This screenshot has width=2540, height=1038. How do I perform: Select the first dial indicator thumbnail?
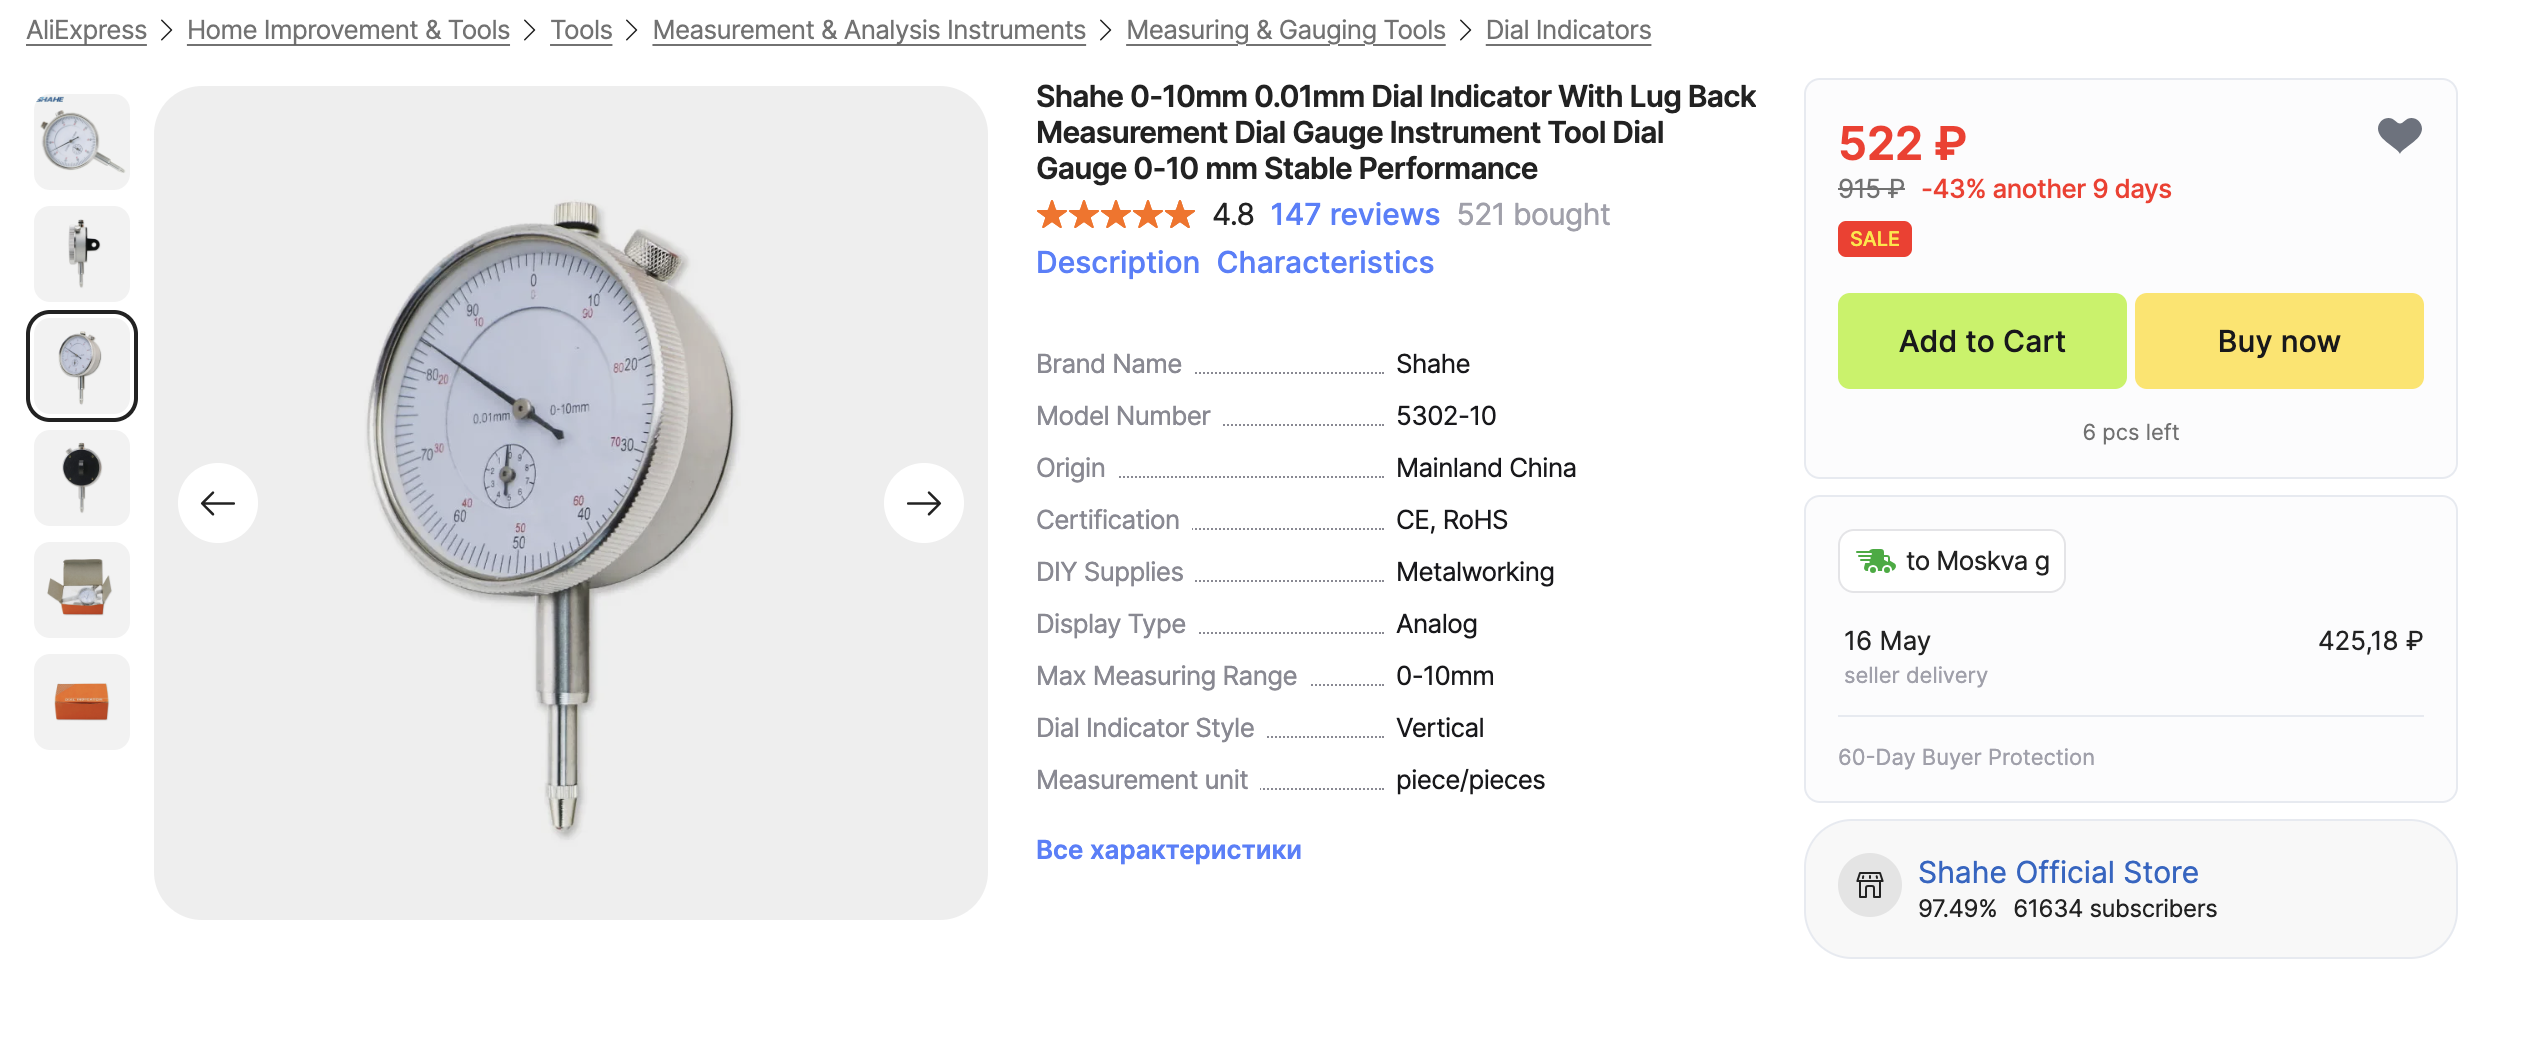click(x=82, y=142)
